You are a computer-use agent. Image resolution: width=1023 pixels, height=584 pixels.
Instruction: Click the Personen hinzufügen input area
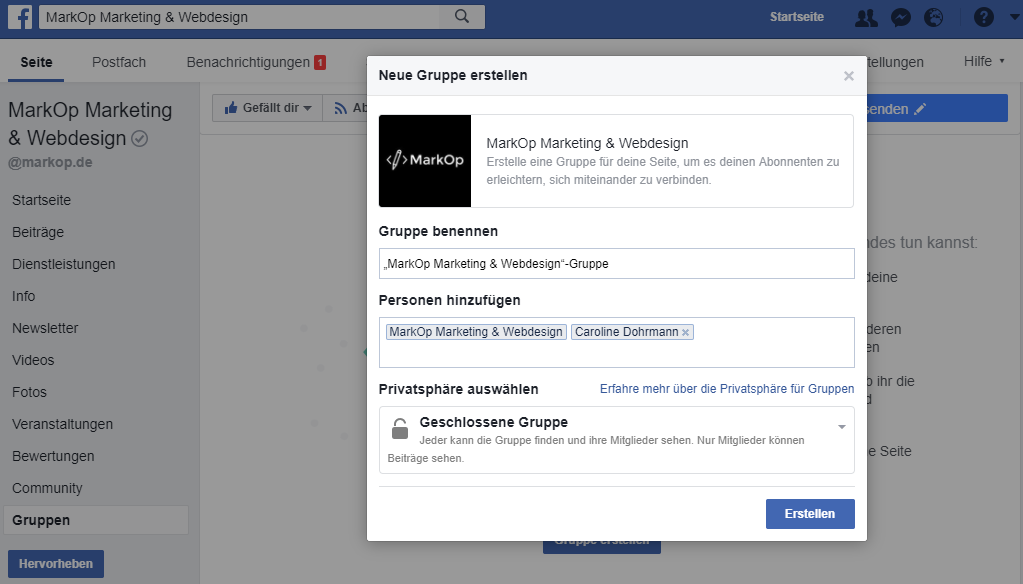617,343
